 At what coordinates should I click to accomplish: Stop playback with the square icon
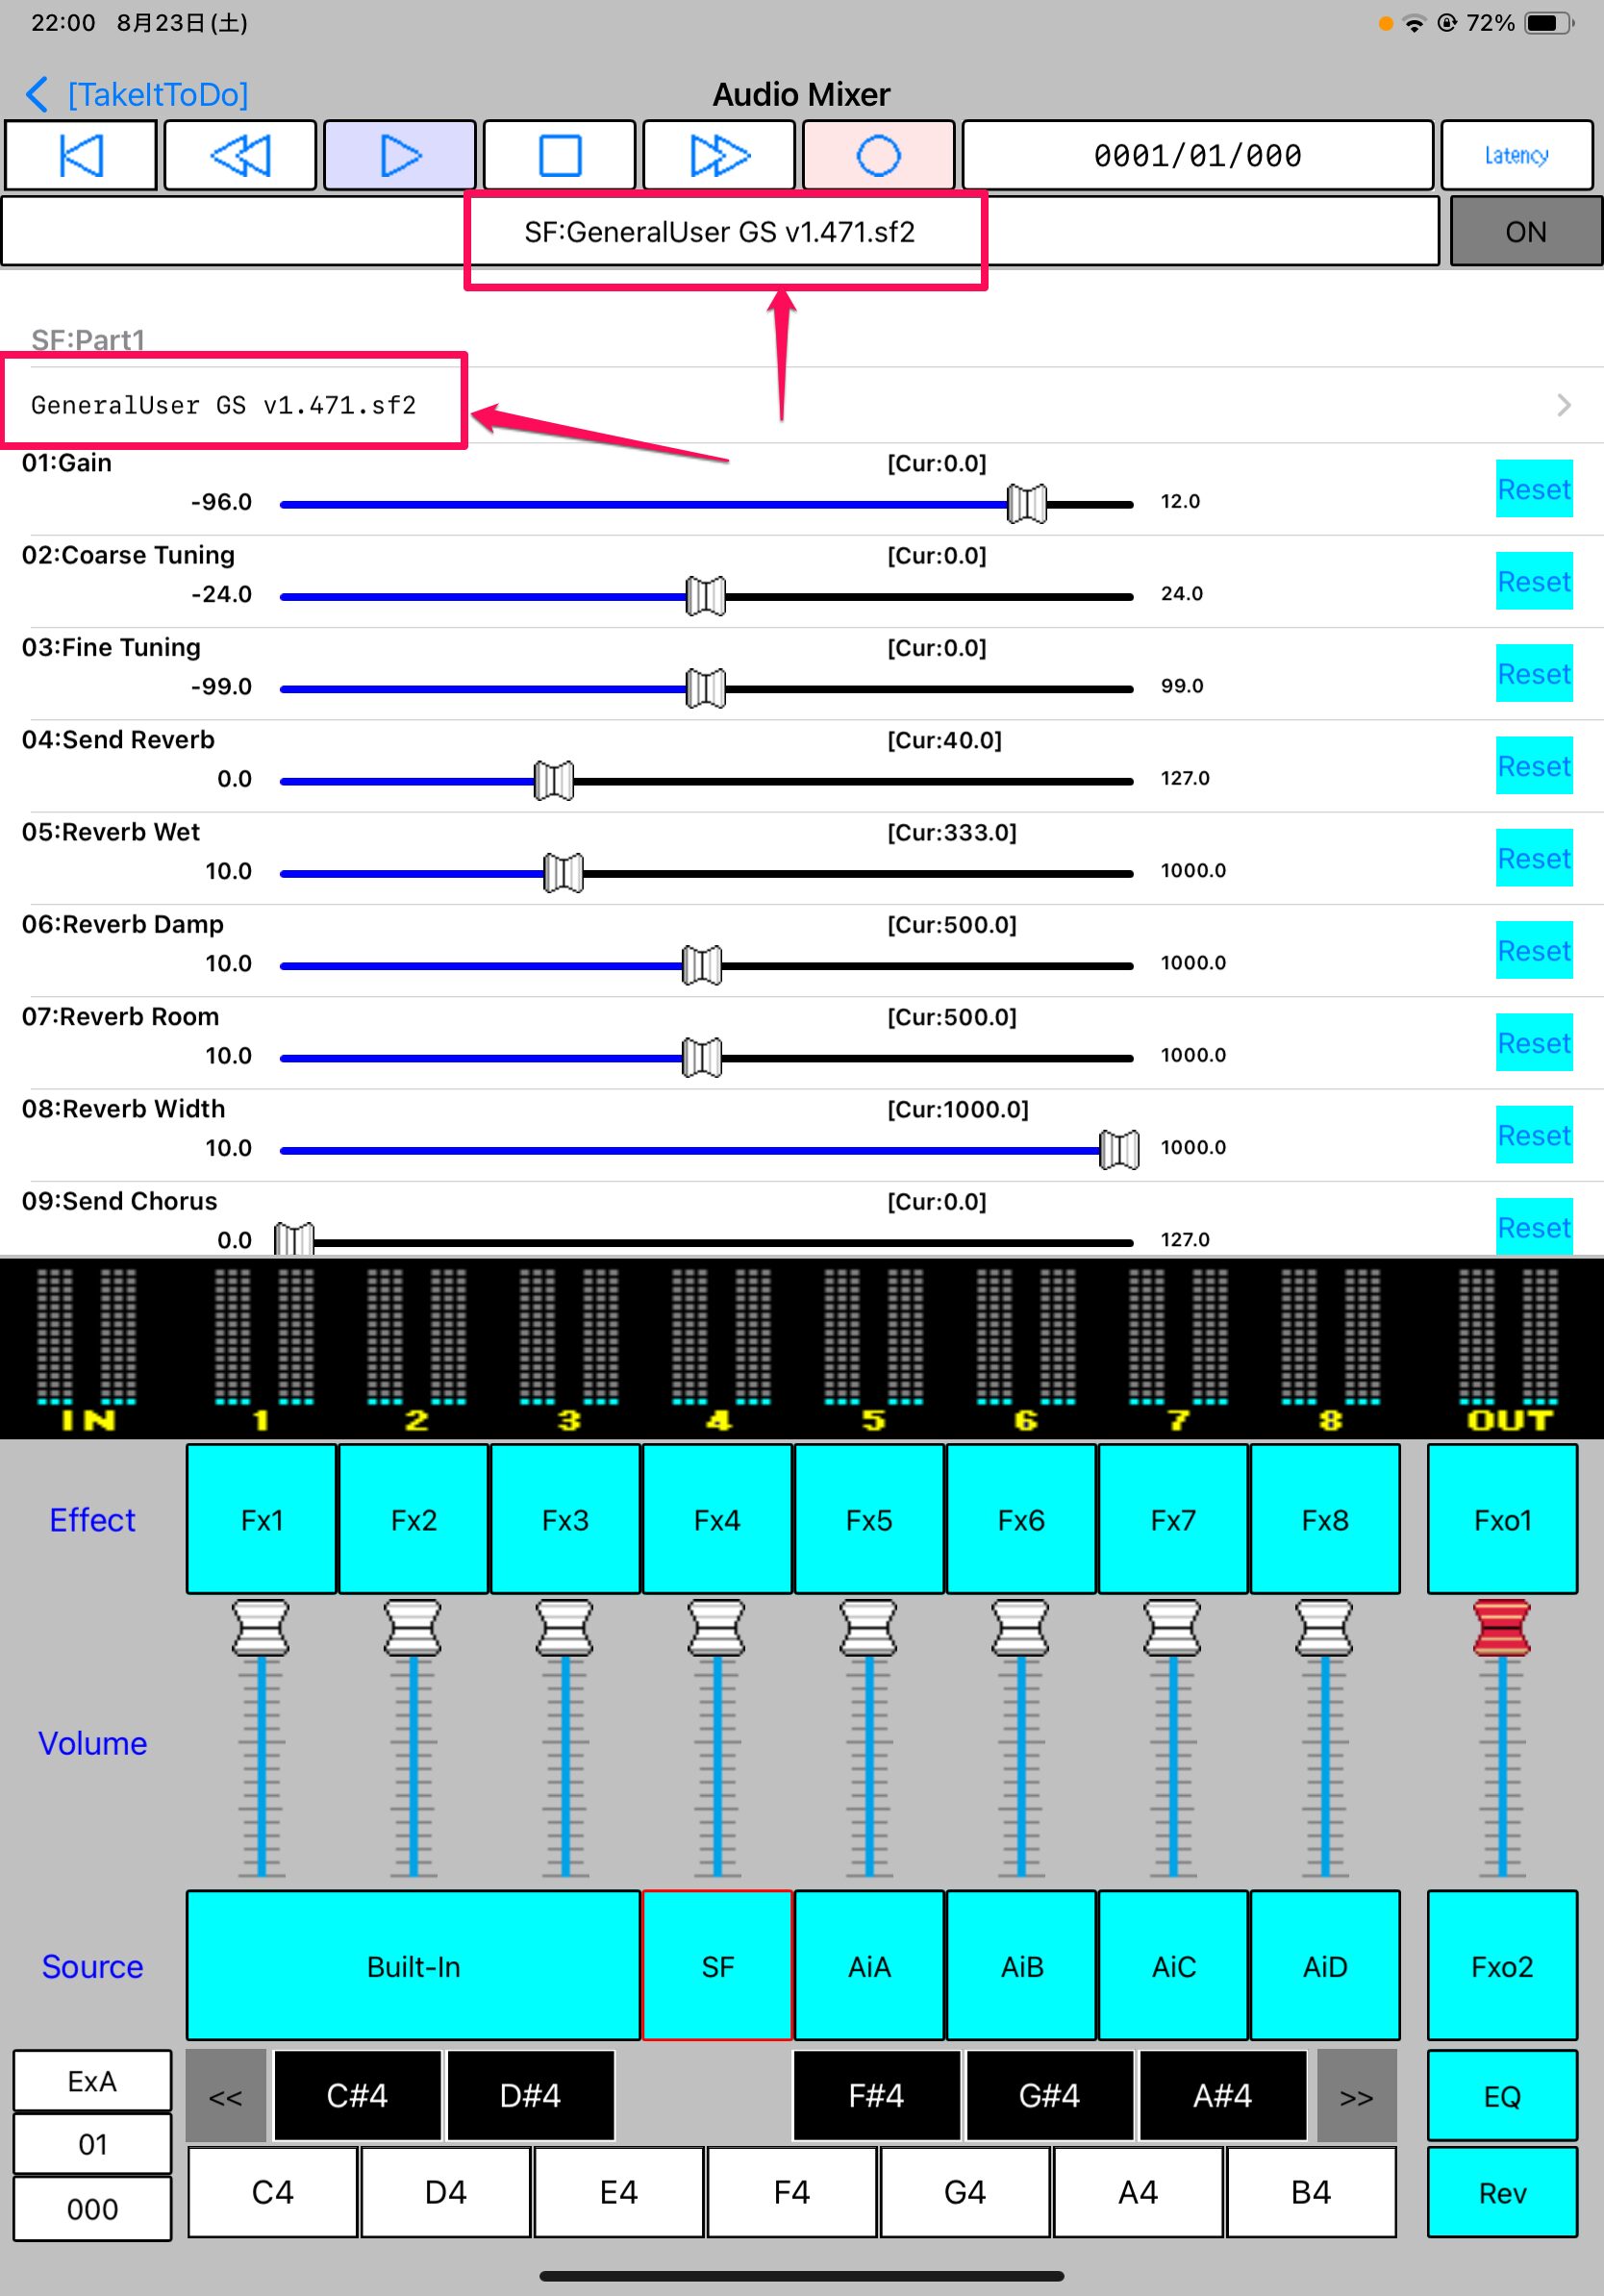point(559,155)
